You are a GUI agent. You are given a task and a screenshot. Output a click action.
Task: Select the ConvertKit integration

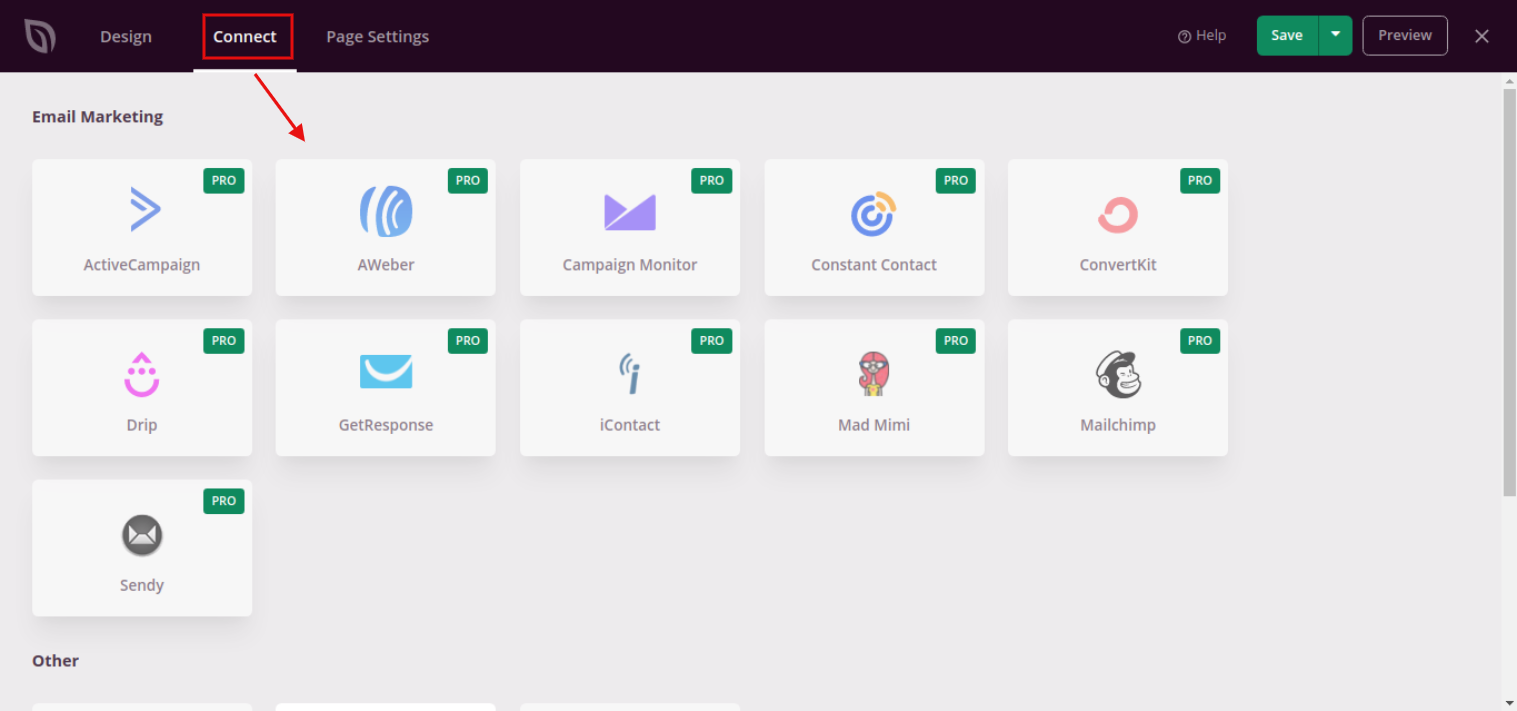(x=1117, y=227)
